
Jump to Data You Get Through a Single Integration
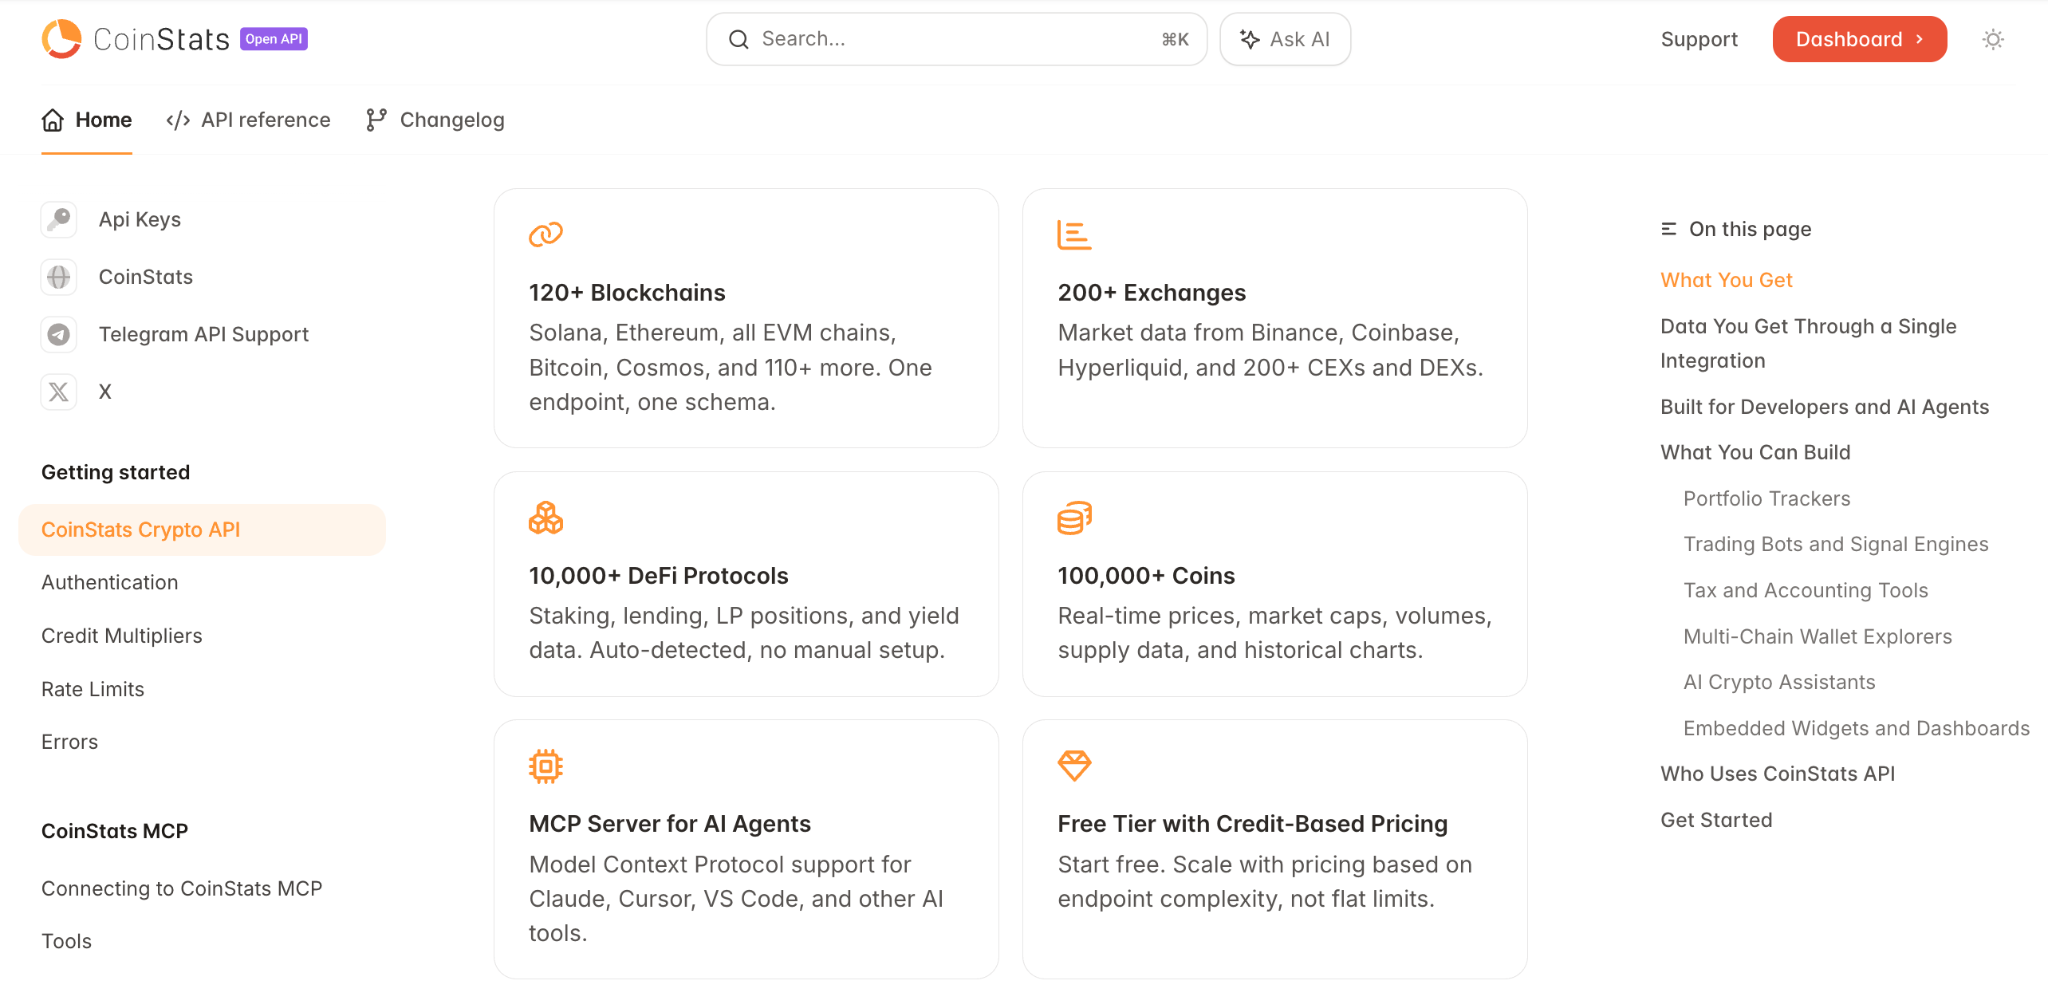1808,343
